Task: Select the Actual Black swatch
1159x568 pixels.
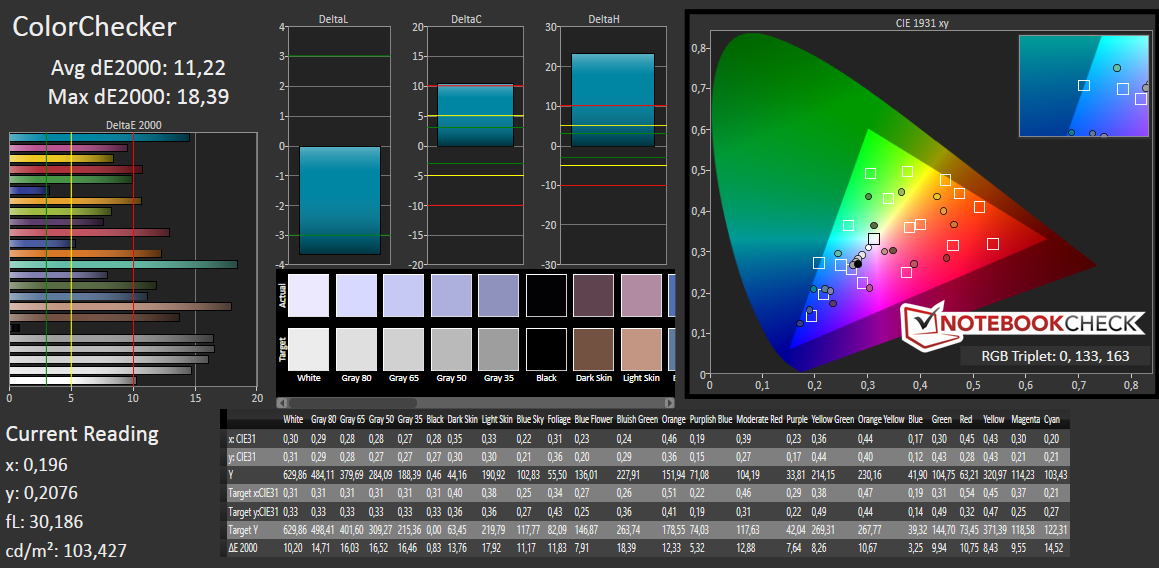Action: coord(545,296)
